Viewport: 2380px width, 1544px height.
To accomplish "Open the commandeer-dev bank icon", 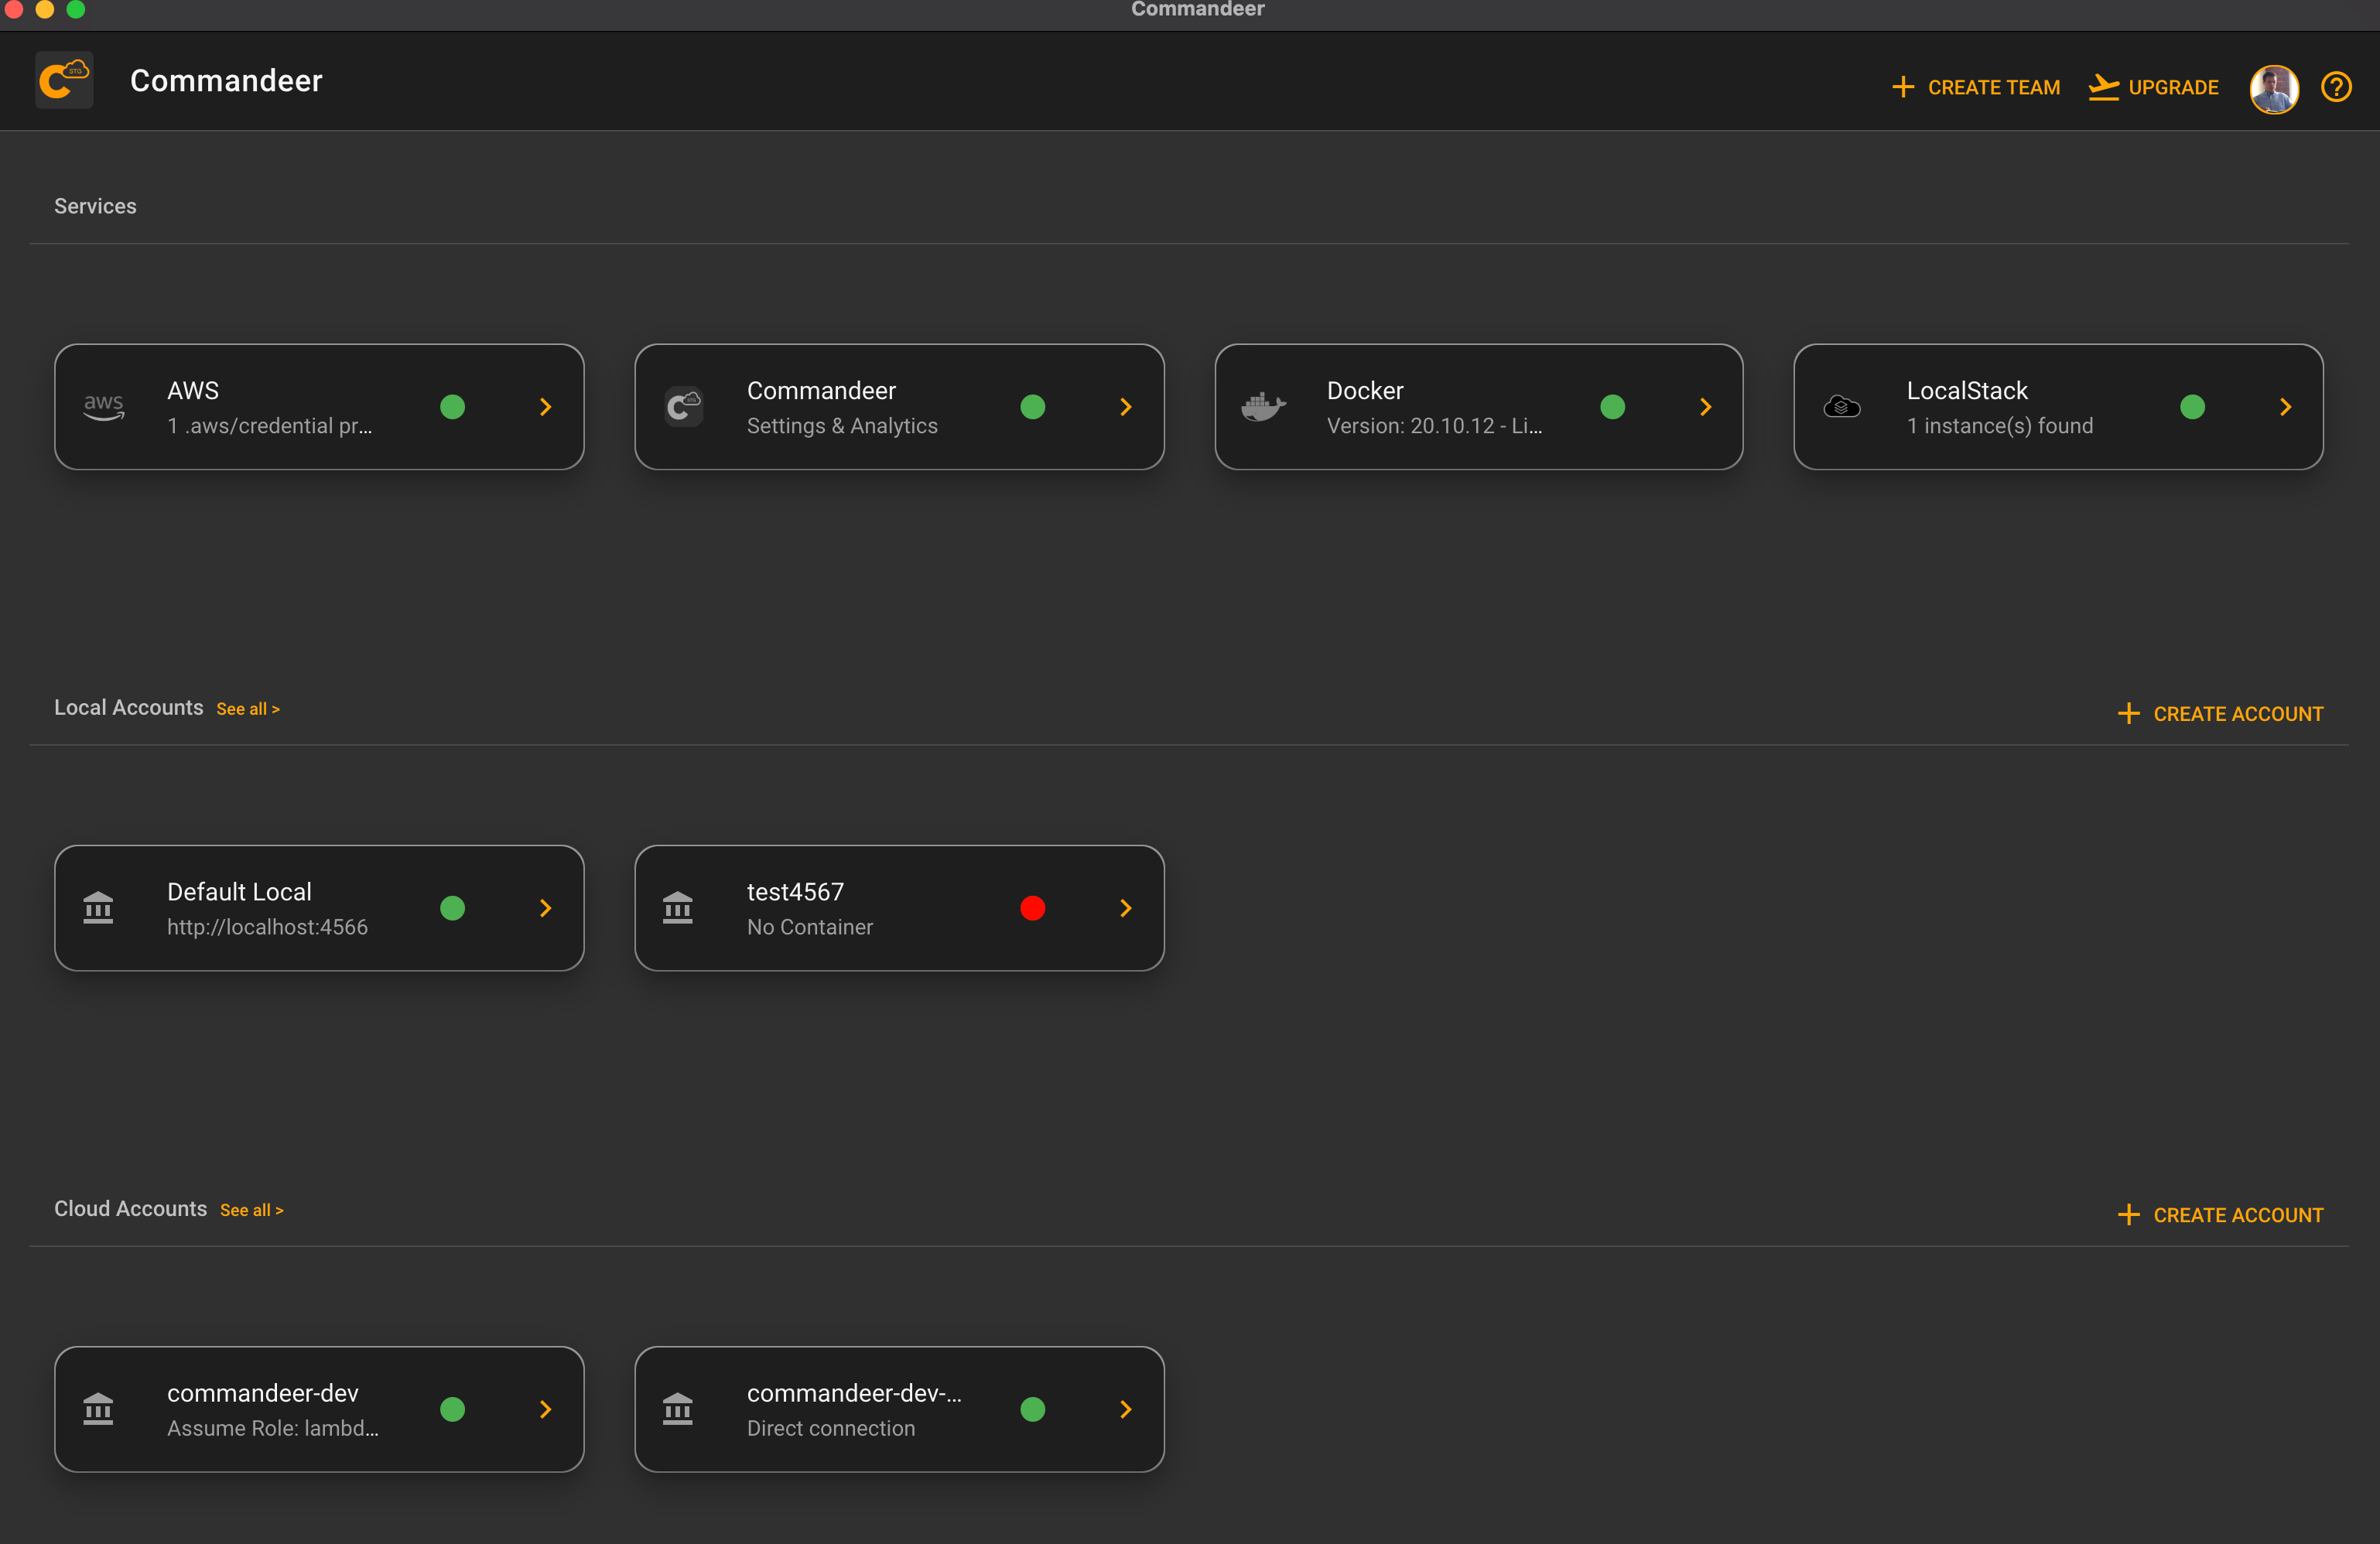I will [99, 1409].
